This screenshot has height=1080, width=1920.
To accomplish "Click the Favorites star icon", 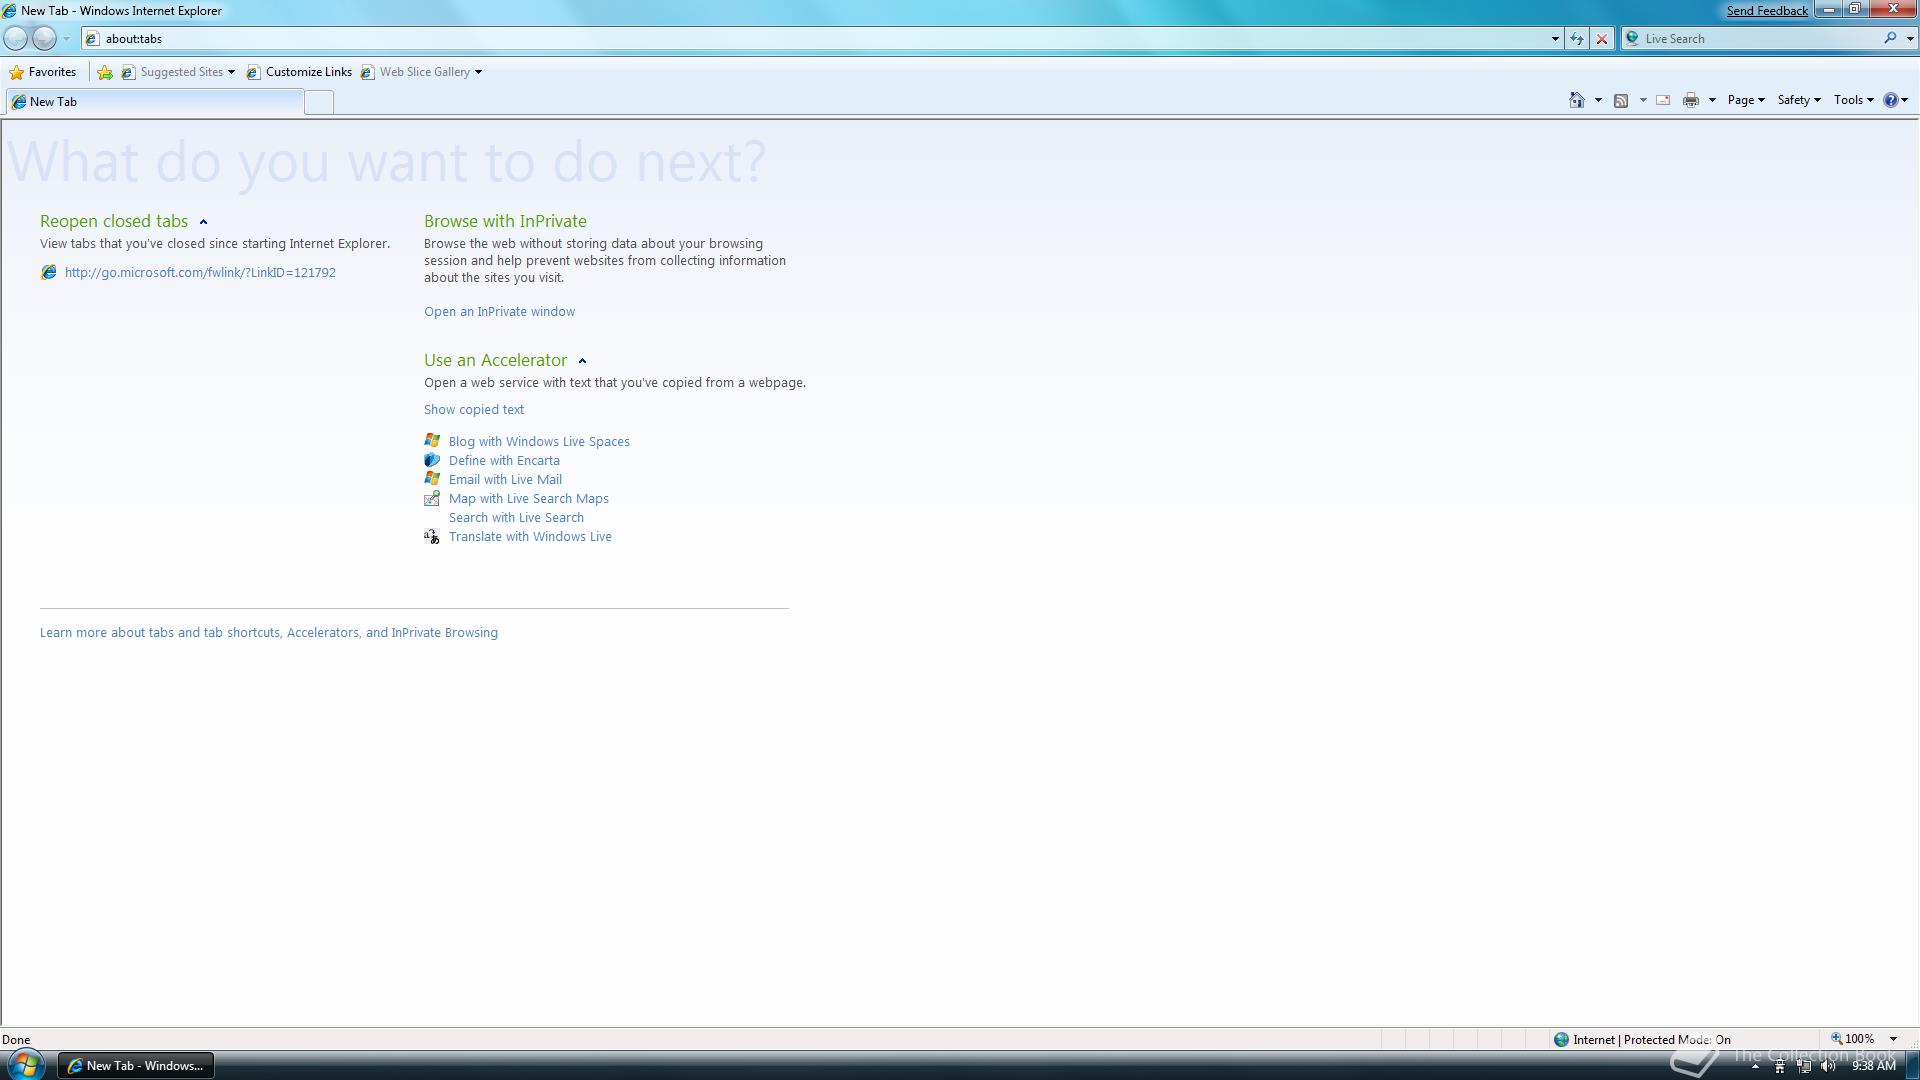I will click(16, 72).
